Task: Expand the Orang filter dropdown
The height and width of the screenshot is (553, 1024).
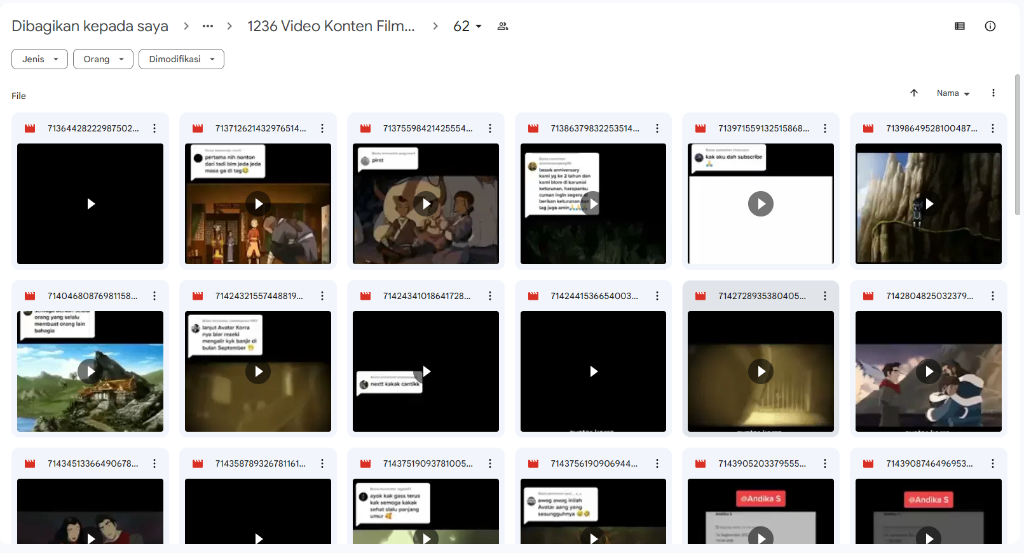Action: (x=103, y=59)
